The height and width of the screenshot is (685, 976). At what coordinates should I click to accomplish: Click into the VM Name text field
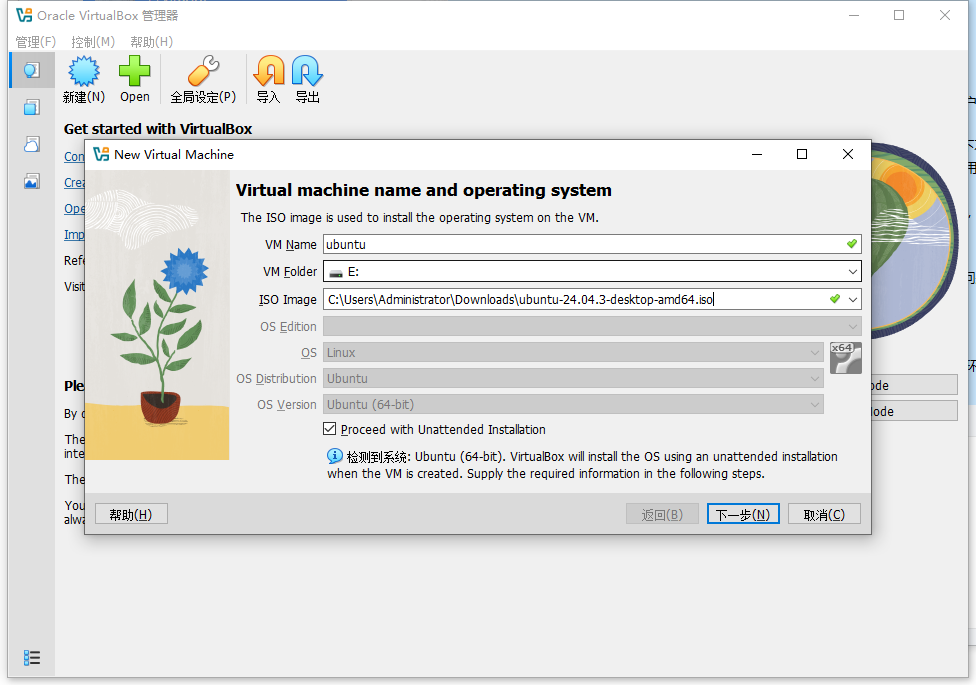[580, 244]
